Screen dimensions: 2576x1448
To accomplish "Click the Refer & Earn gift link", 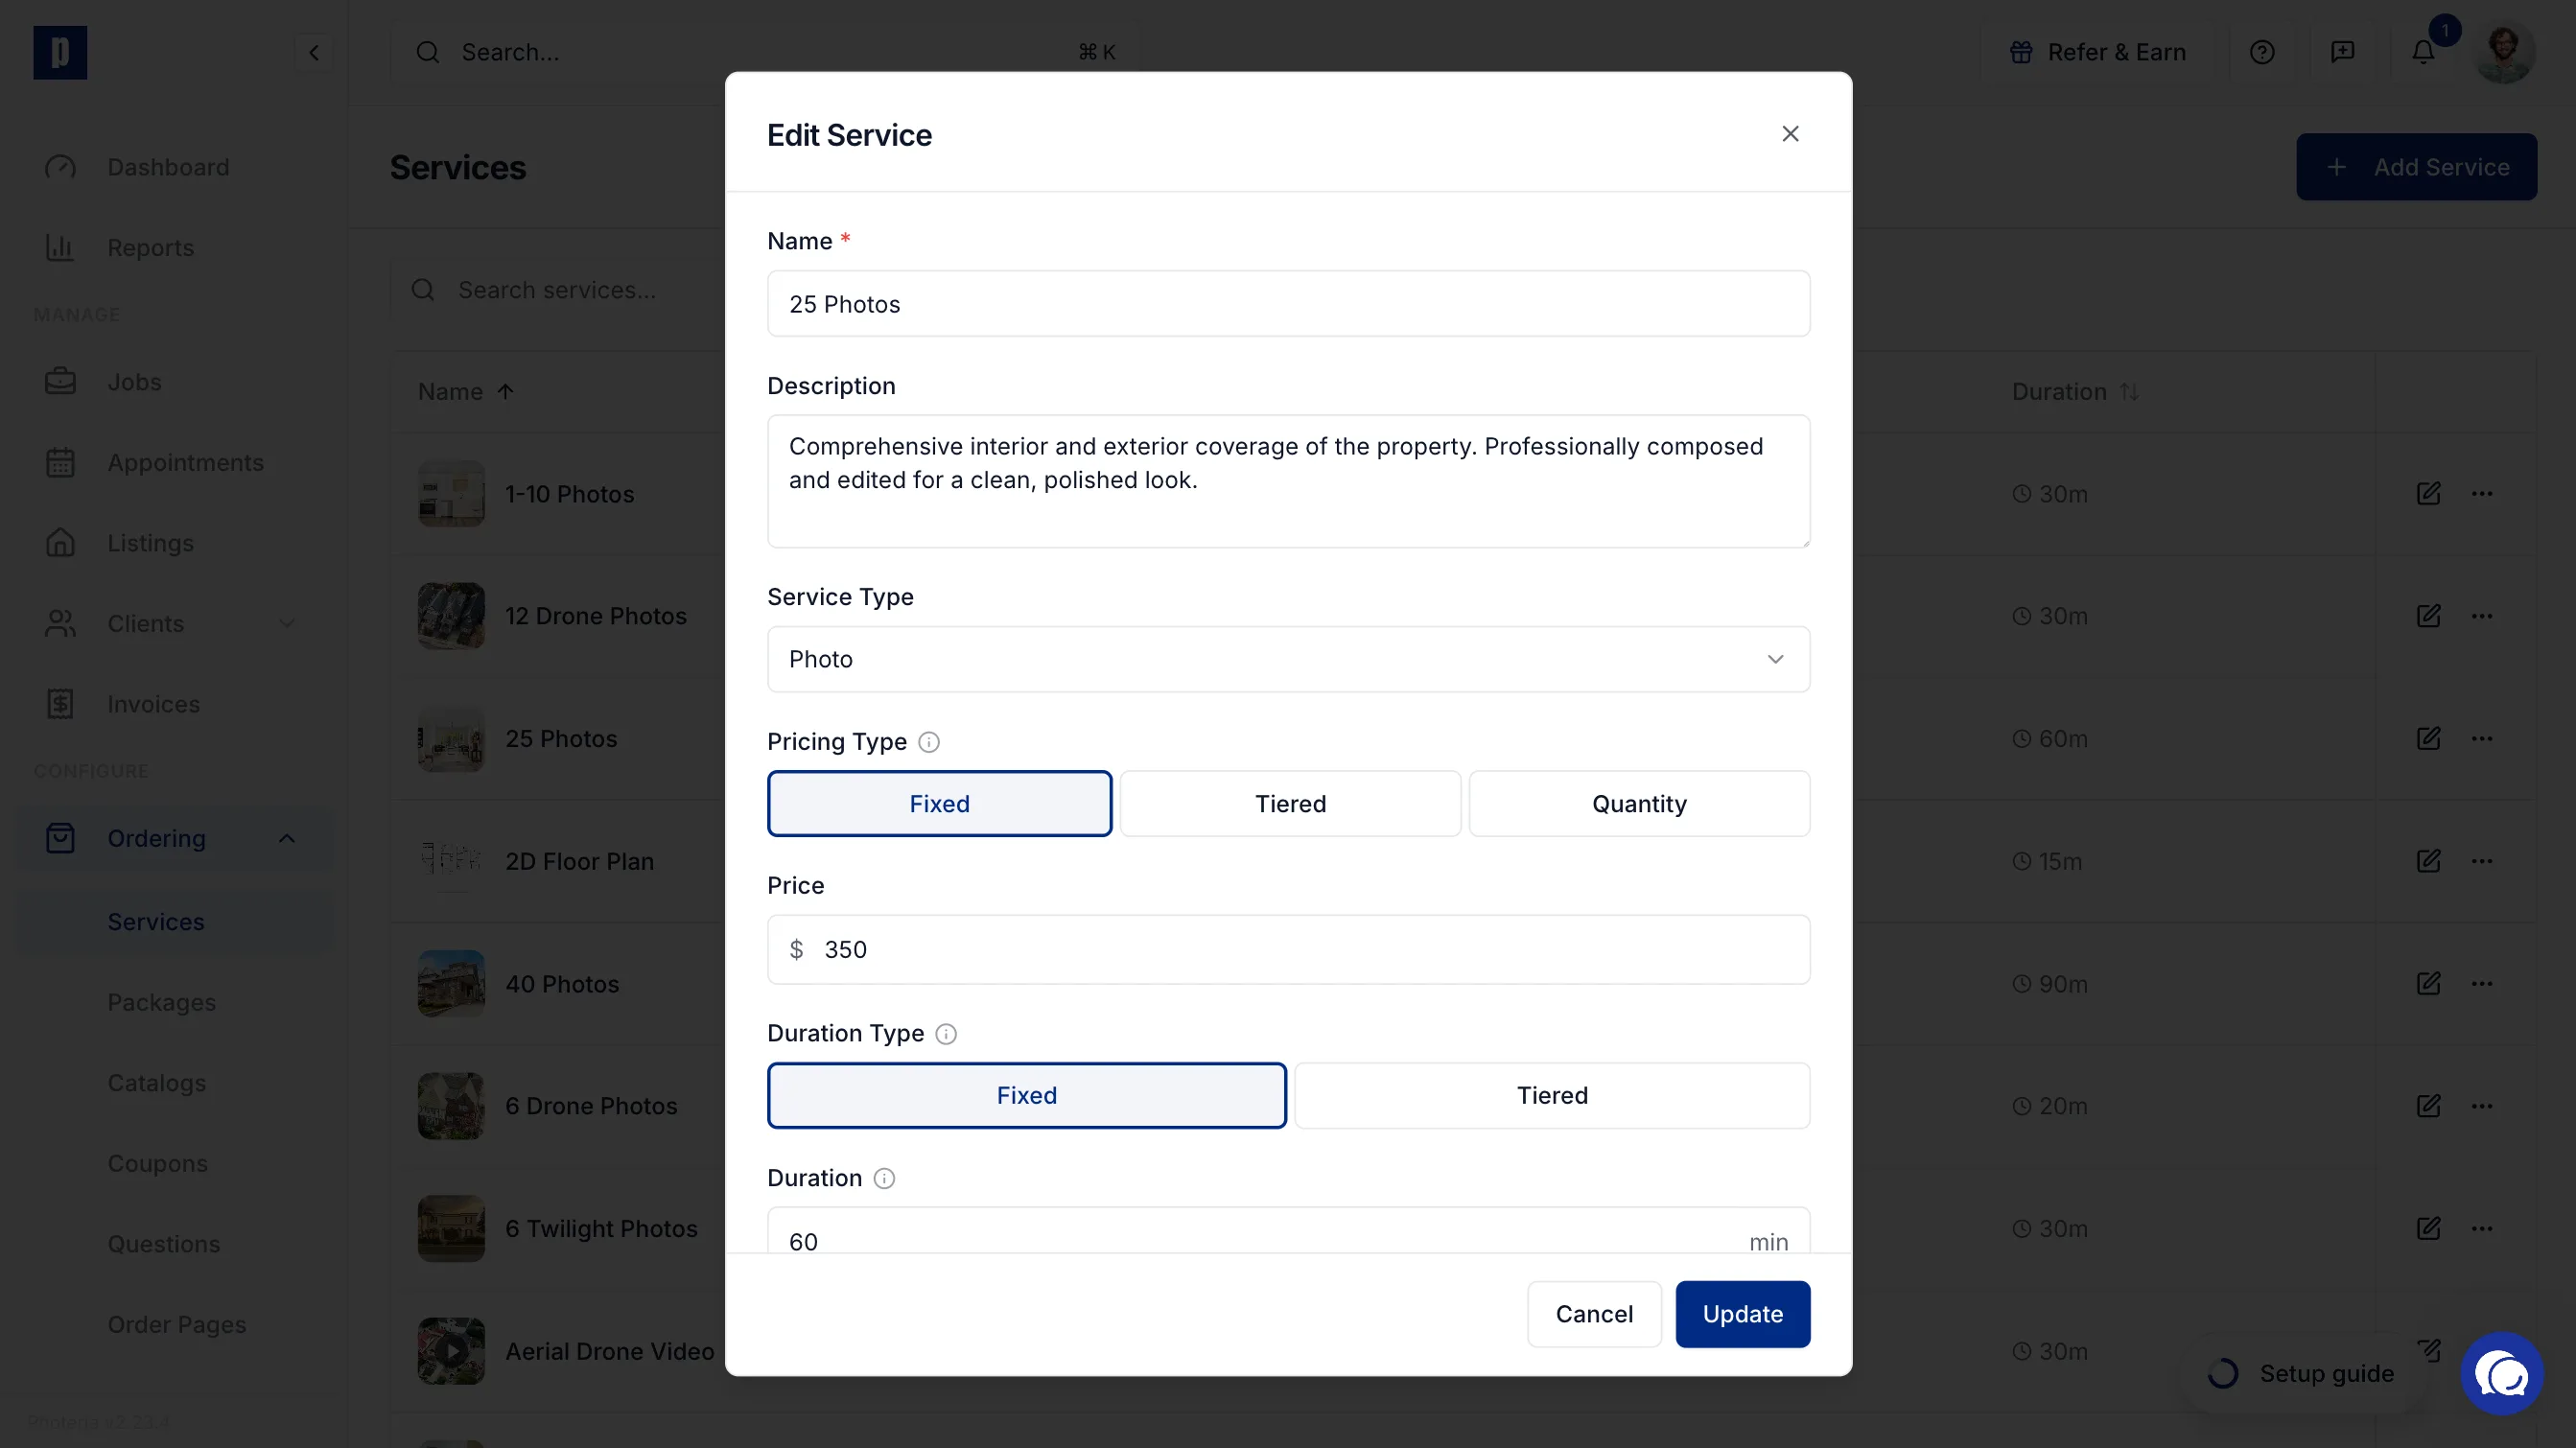I will point(2097,52).
